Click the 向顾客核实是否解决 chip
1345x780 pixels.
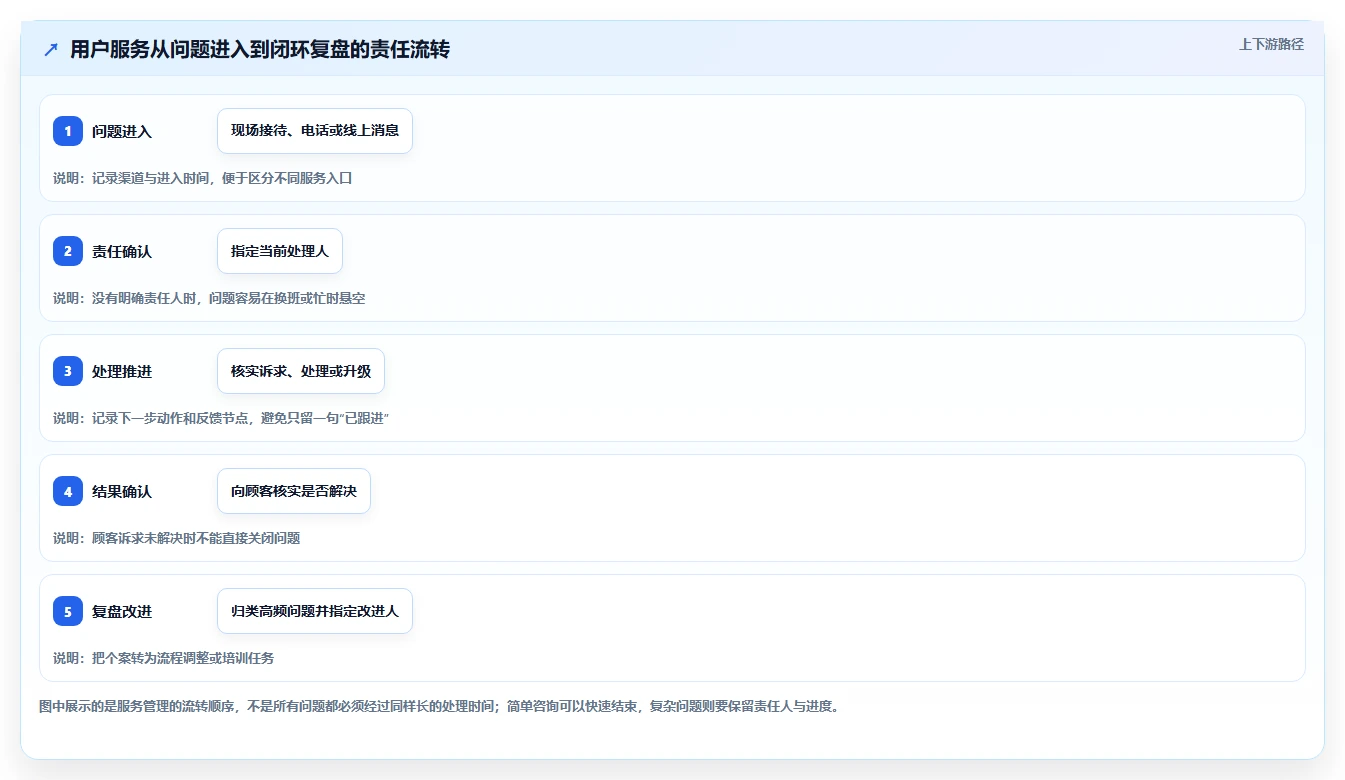click(x=294, y=491)
